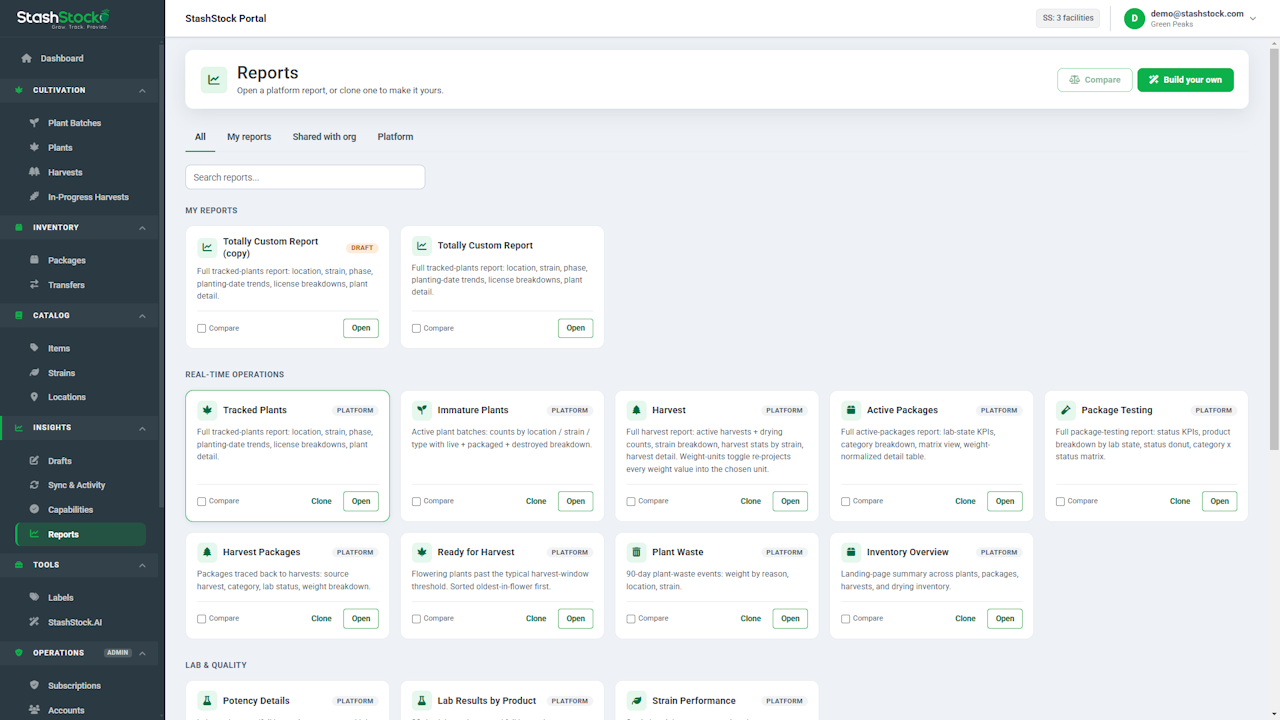The width and height of the screenshot is (1280, 720).
Task: Open the Shared with org tab
Action: tap(324, 137)
